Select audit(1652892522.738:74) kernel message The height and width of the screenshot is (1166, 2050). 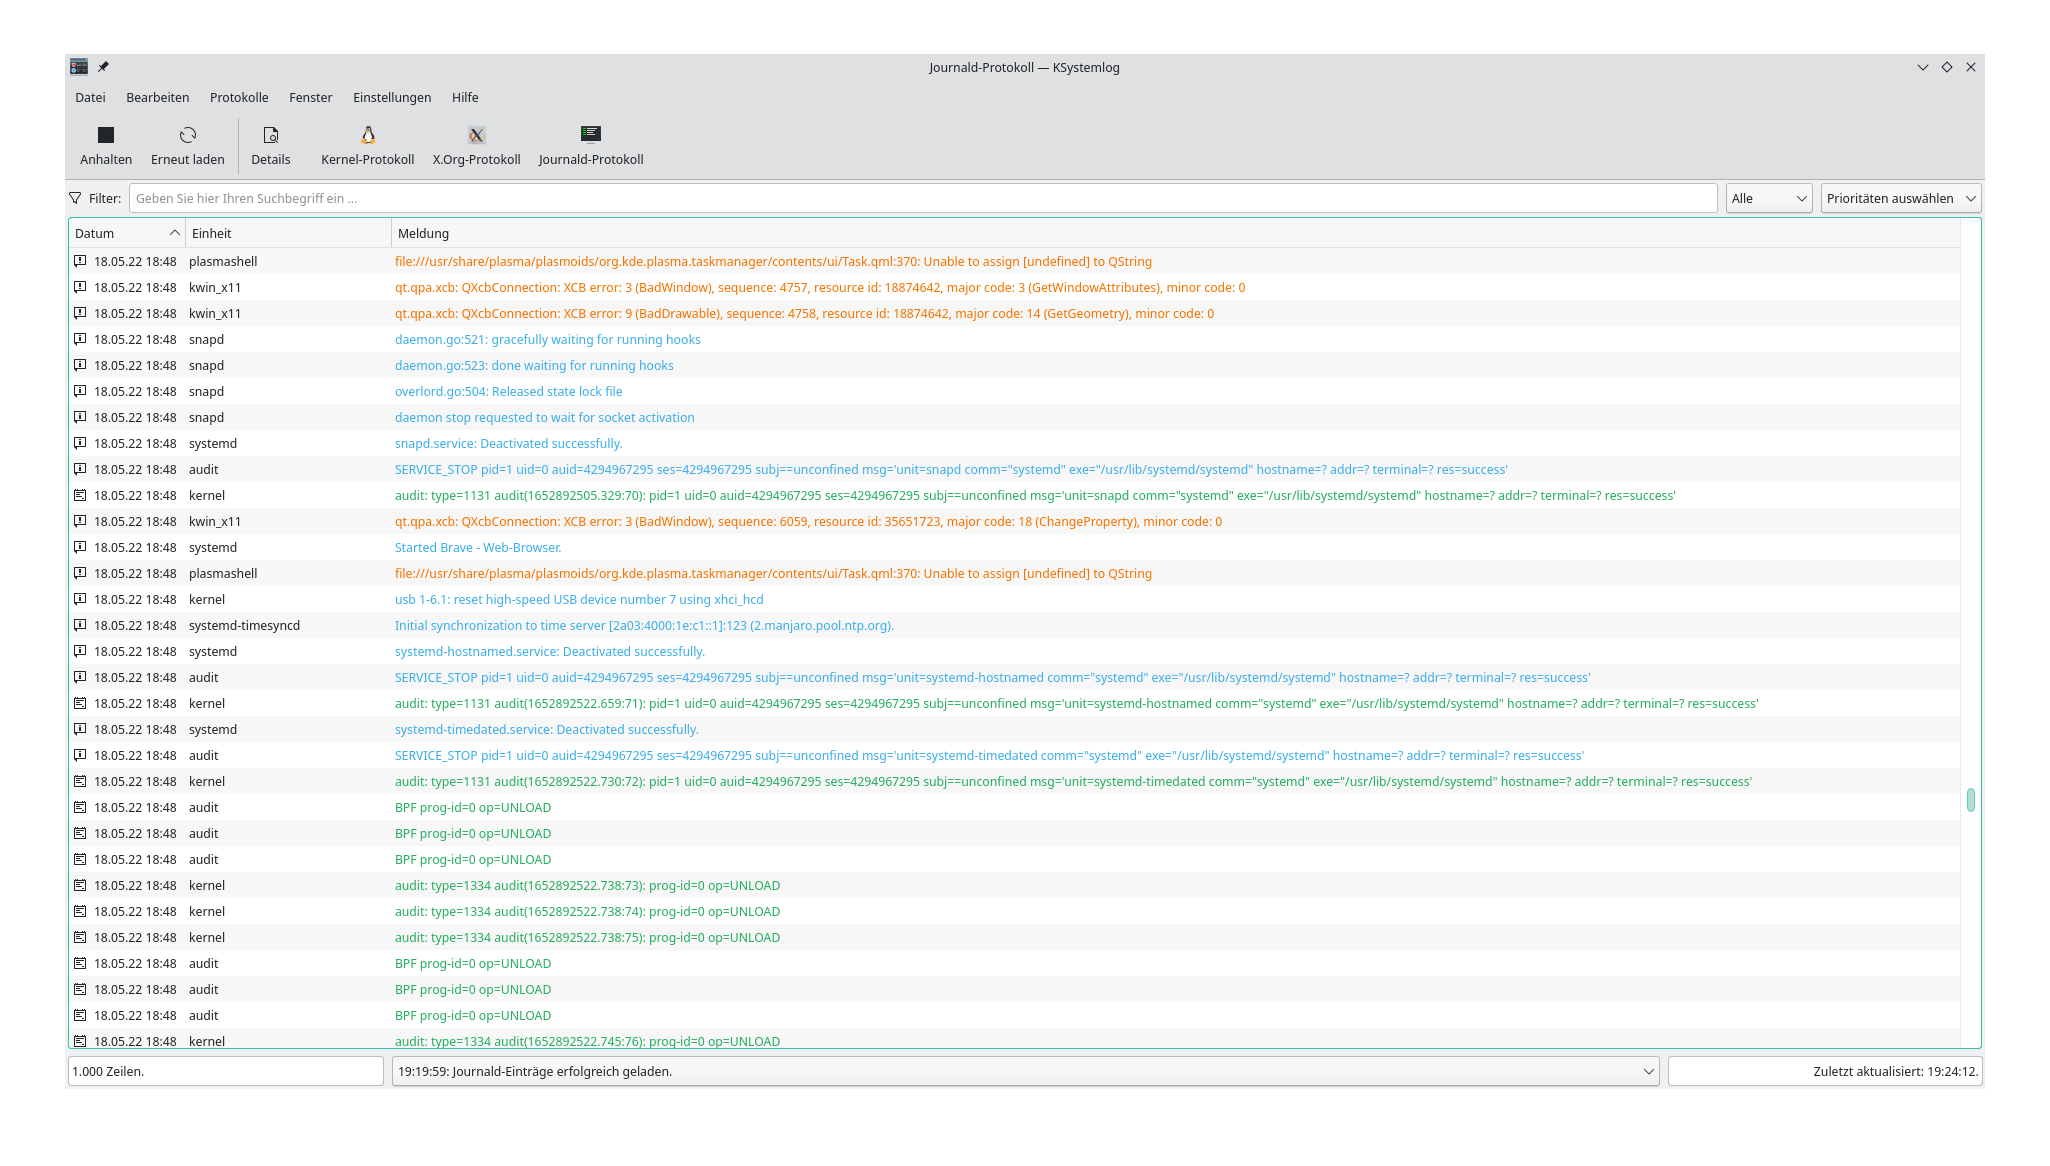[587, 911]
